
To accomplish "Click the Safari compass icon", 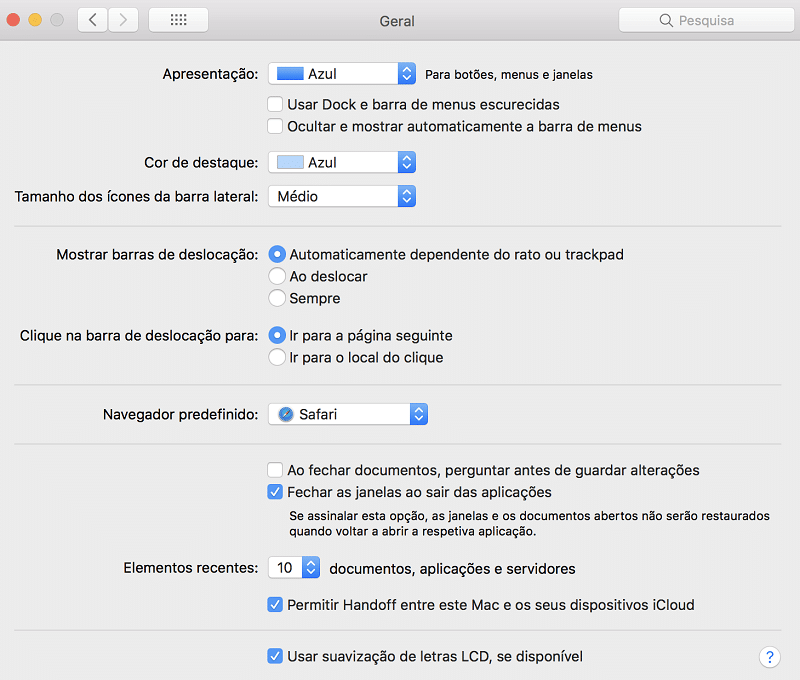I will pyautogui.click(x=286, y=414).
